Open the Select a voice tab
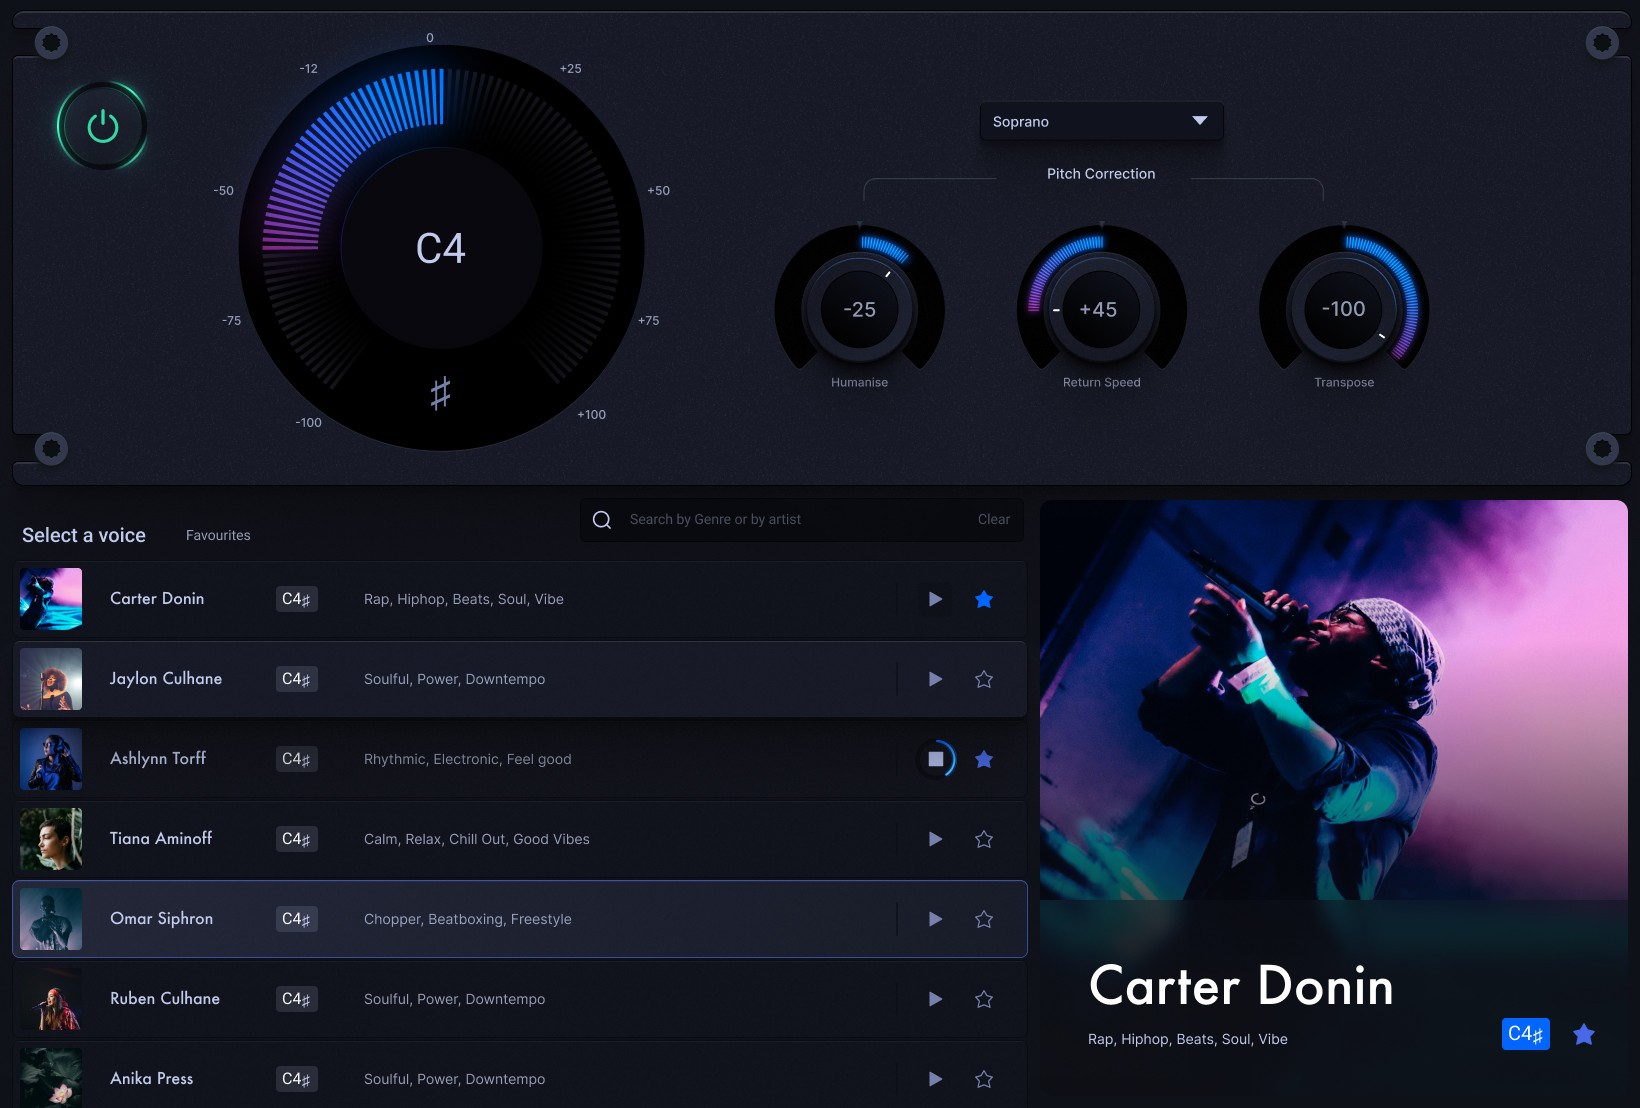Image resolution: width=1640 pixels, height=1108 pixels. tap(83, 535)
